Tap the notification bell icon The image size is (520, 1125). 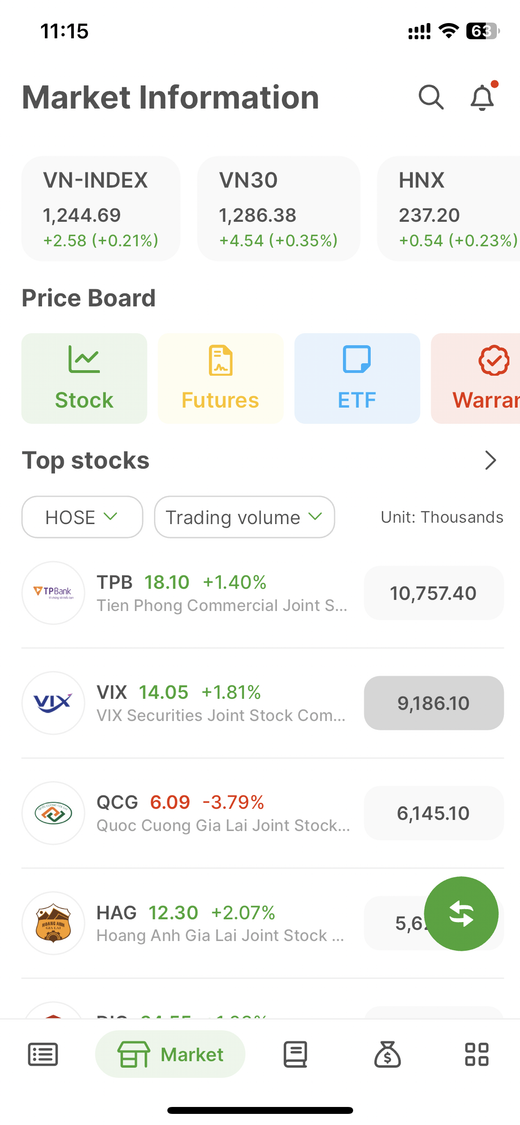[483, 97]
